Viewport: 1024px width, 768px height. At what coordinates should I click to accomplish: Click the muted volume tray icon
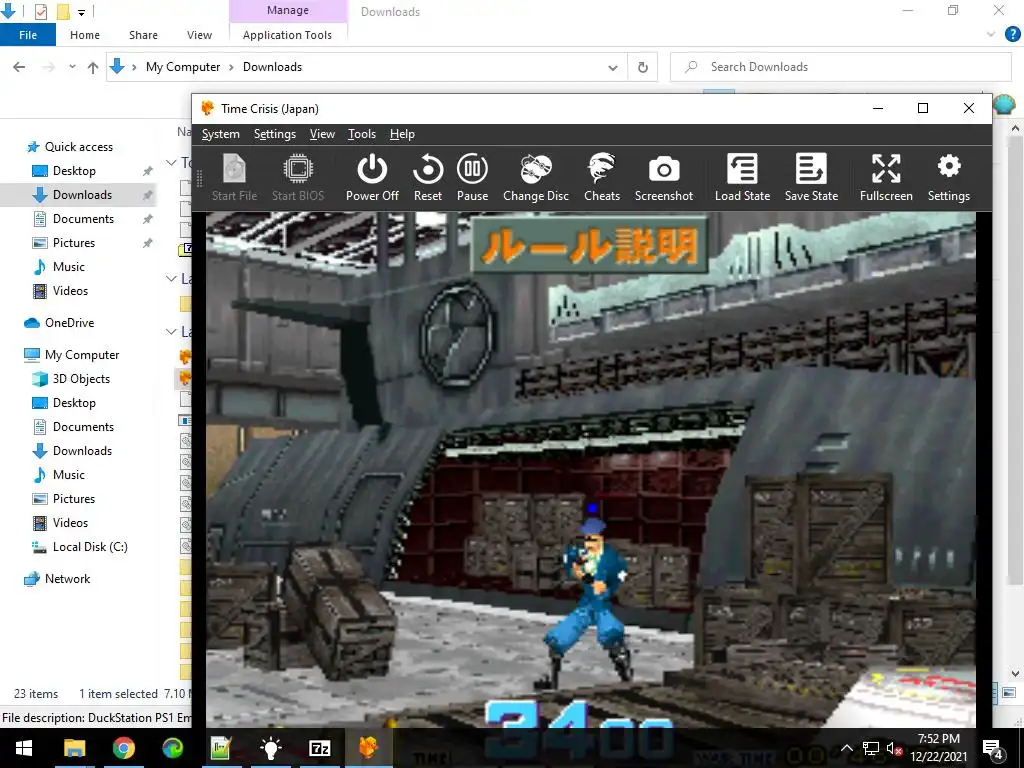point(894,748)
